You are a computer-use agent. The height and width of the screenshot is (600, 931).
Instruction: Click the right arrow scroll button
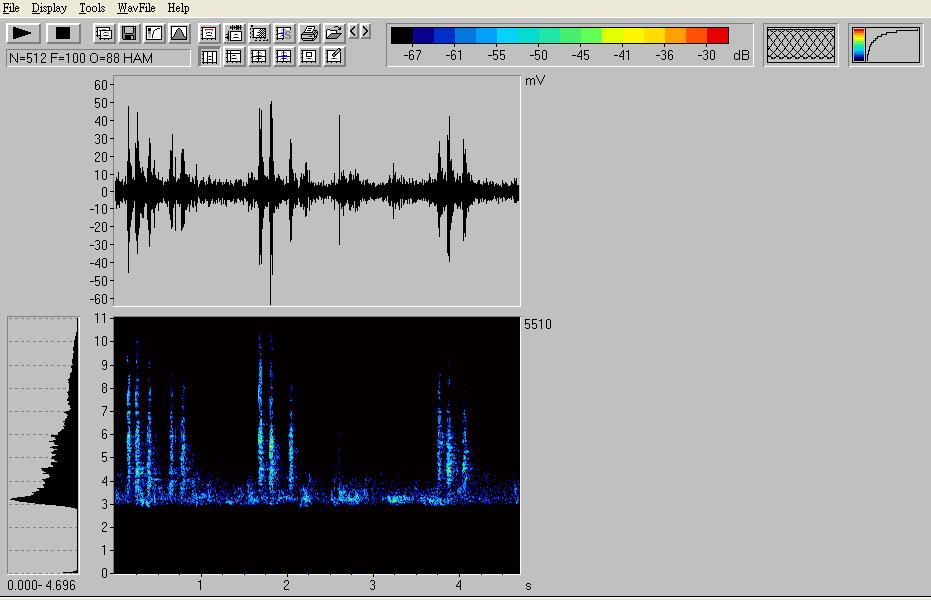coord(365,32)
